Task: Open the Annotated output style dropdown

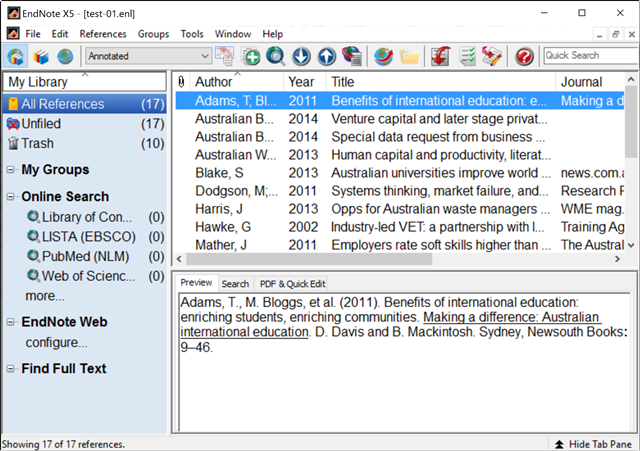Action: pyautogui.click(x=149, y=56)
